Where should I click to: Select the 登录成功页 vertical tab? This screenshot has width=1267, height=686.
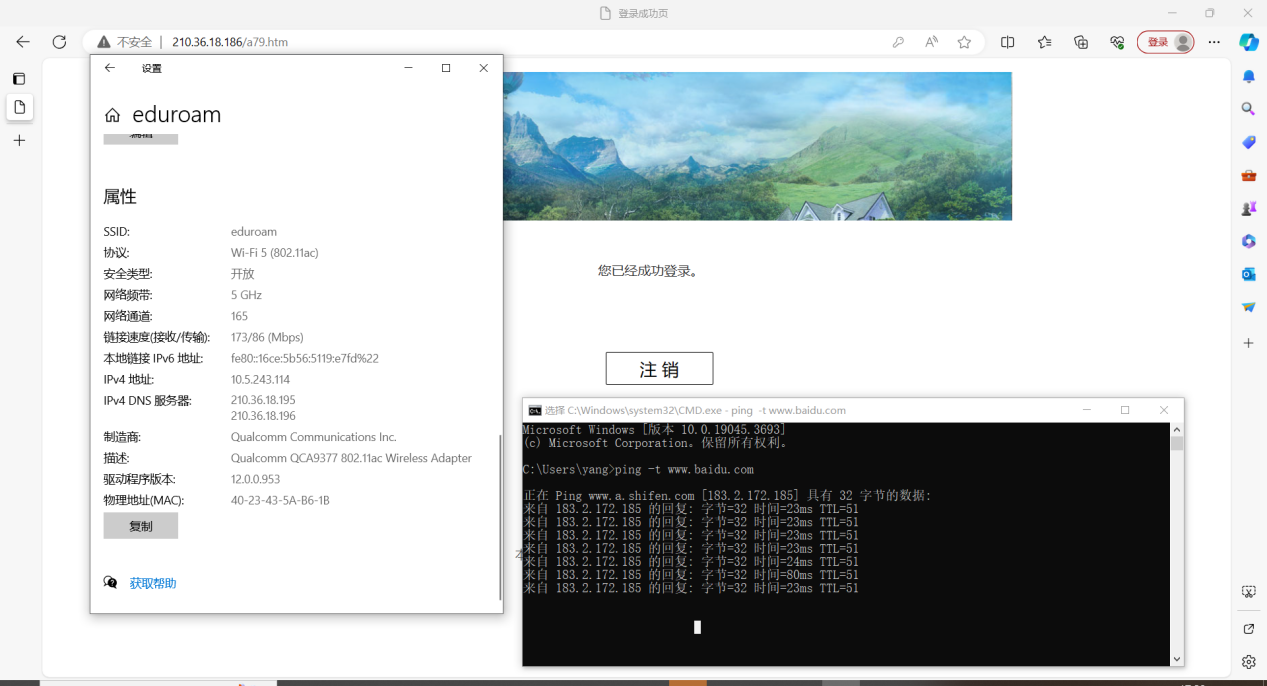coord(19,107)
